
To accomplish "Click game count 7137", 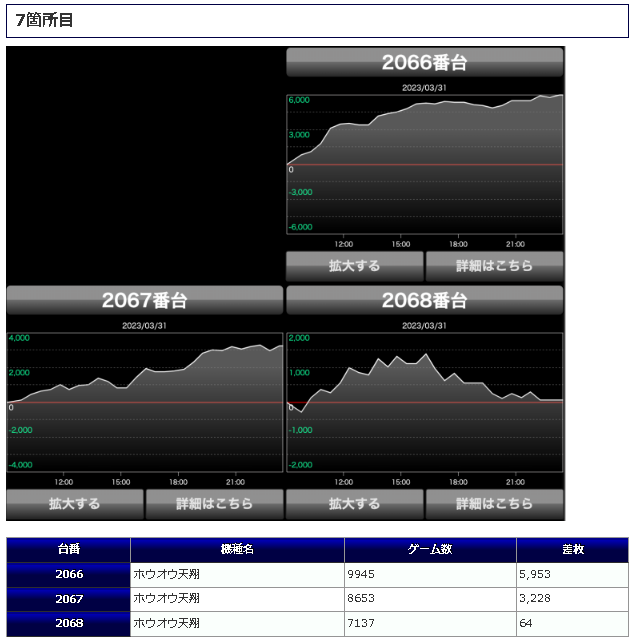I will [361, 623].
